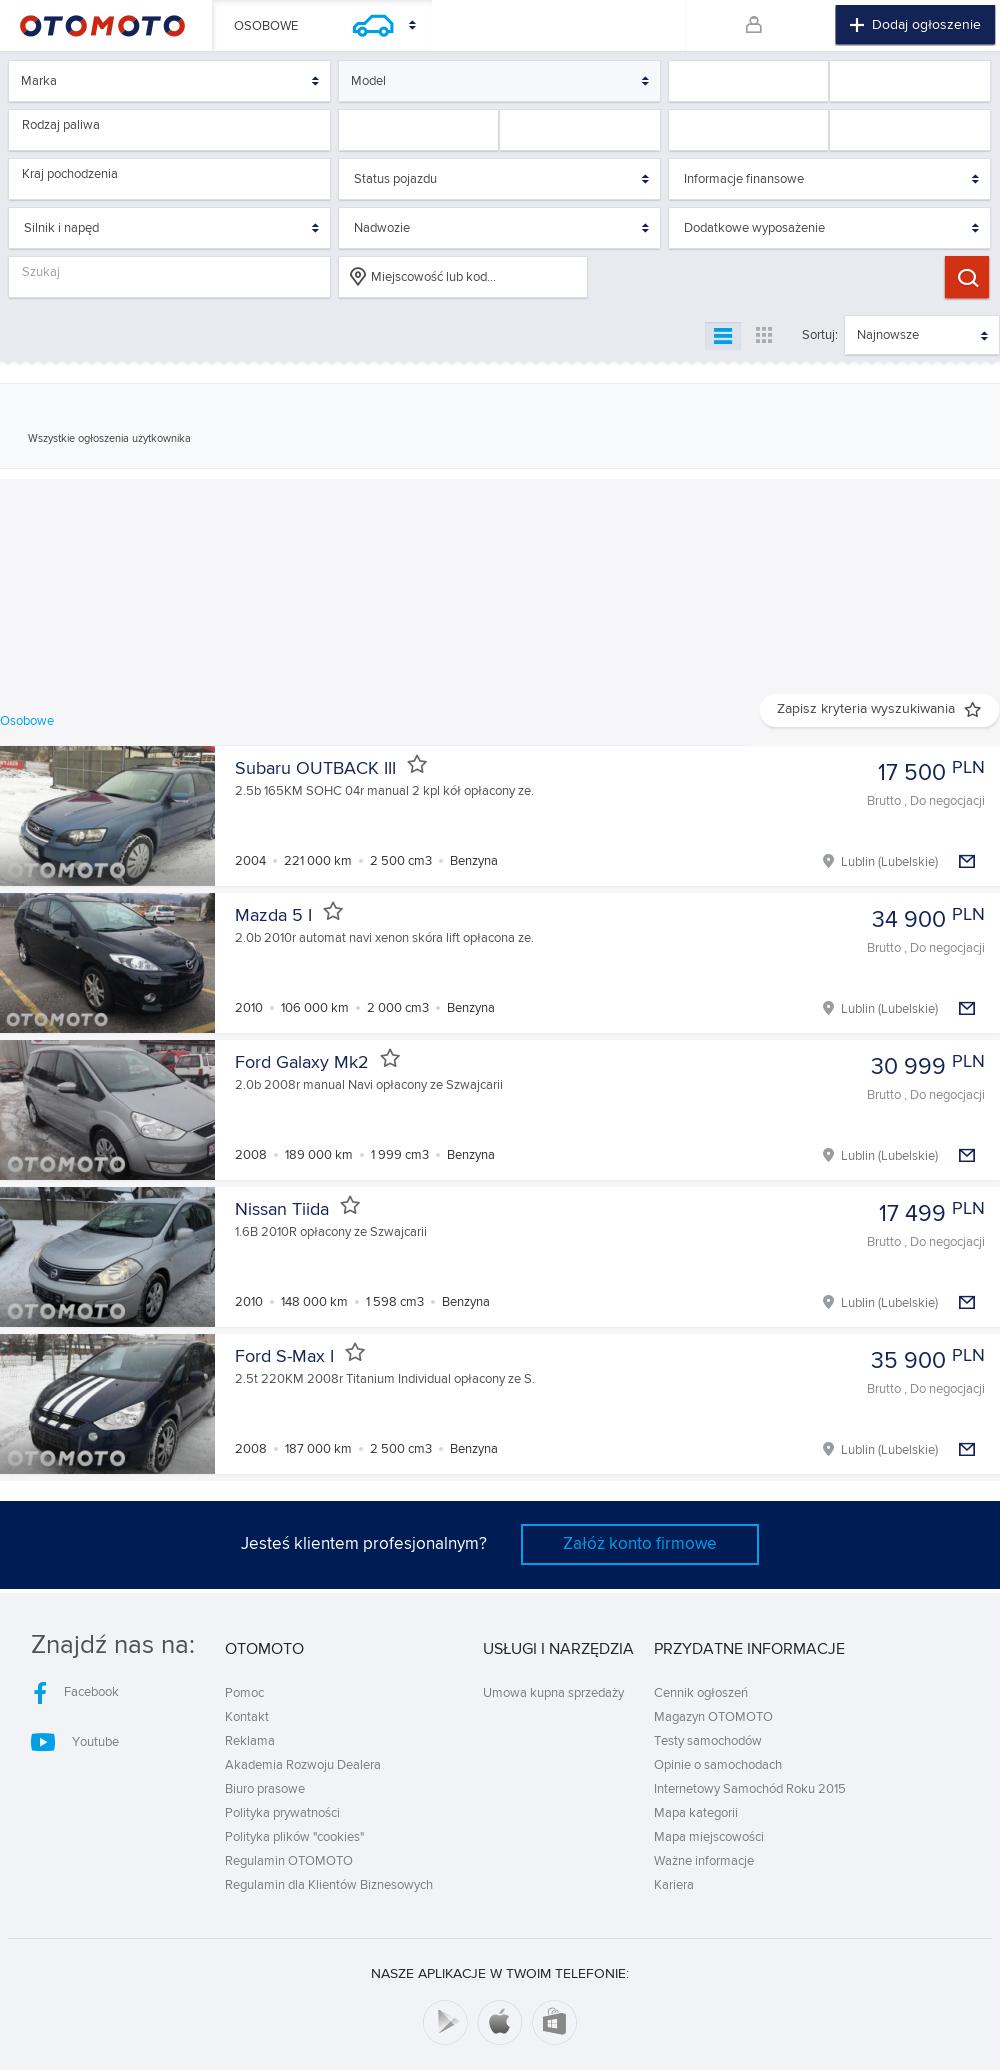Click the Kraj pochodzenia field
1000x2070 pixels.
pyautogui.click(x=169, y=179)
